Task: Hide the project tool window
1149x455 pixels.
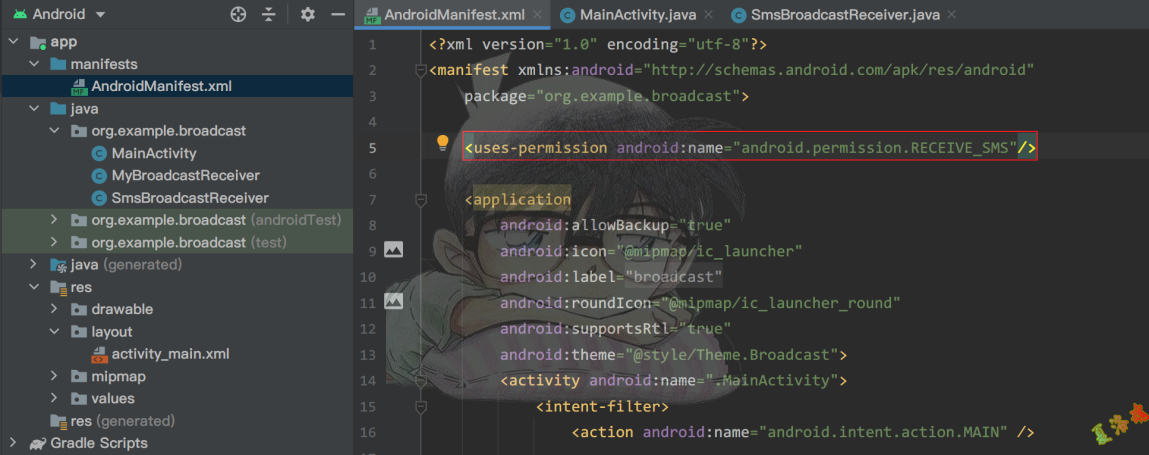Action: [338, 15]
